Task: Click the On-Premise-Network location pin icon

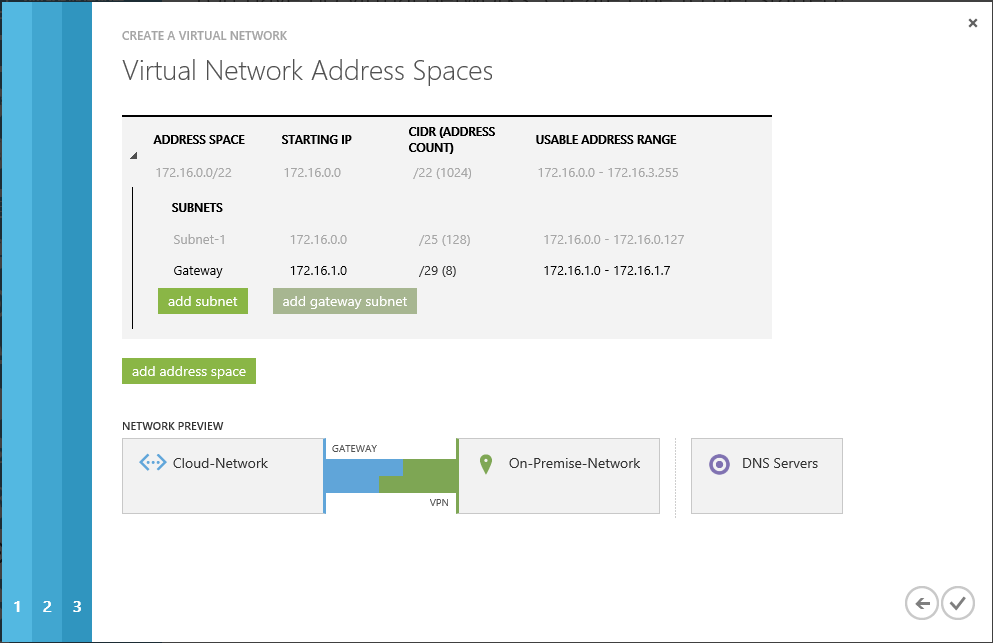Action: coord(486,464)
